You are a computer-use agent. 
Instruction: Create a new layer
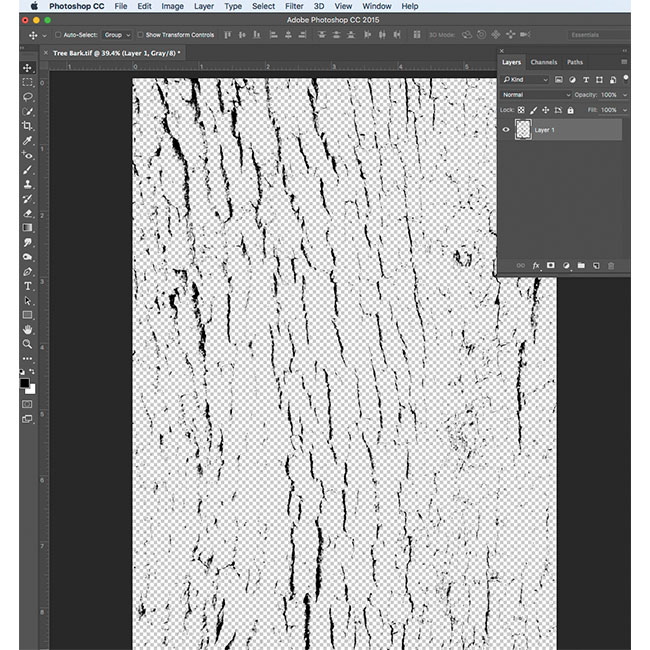click(x=596, y=265)
